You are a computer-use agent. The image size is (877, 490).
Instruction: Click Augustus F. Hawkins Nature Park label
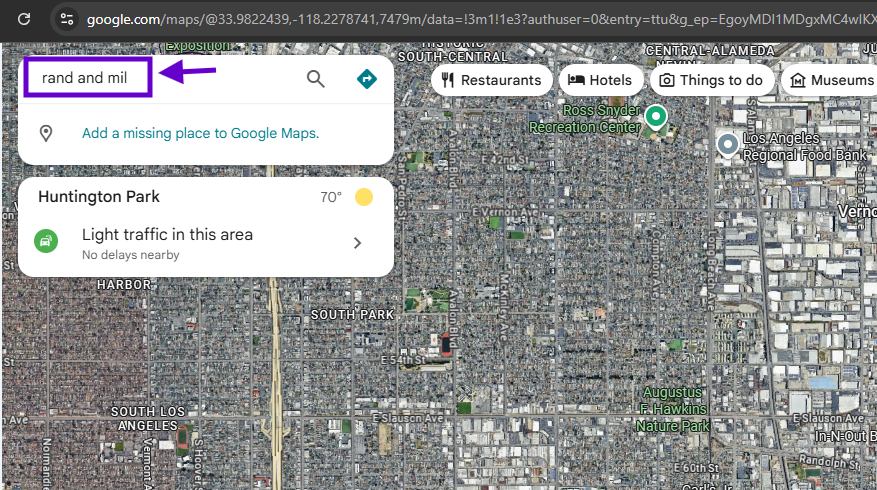(673, 409)
